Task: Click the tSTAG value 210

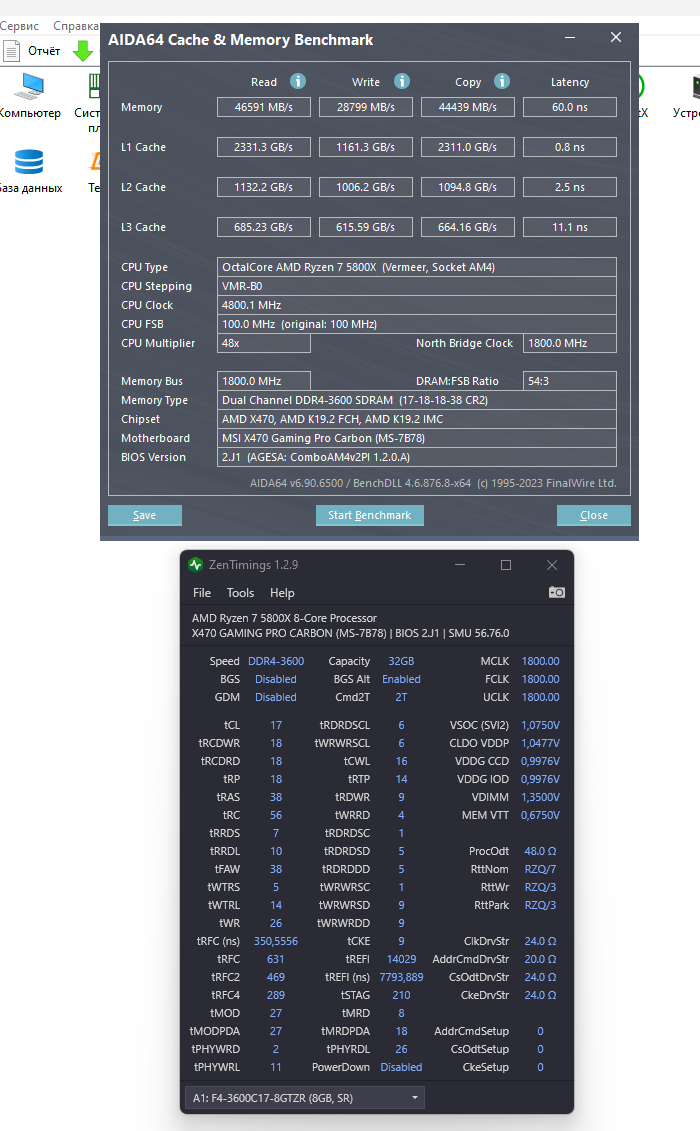Action: 401,995
